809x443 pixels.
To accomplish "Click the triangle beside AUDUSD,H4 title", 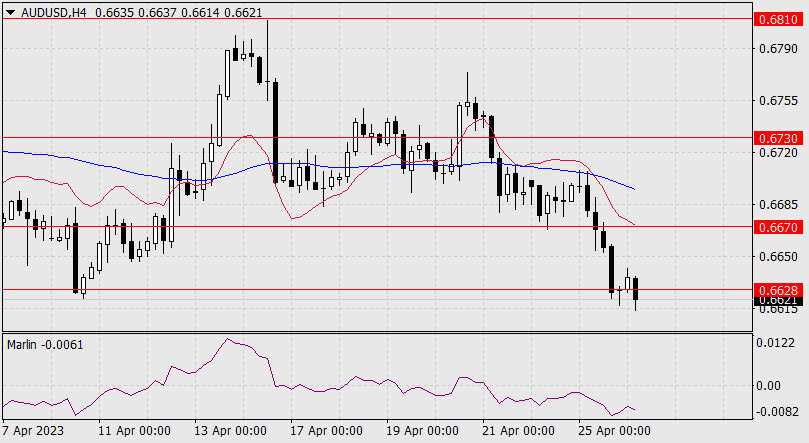I will [10, 12].
